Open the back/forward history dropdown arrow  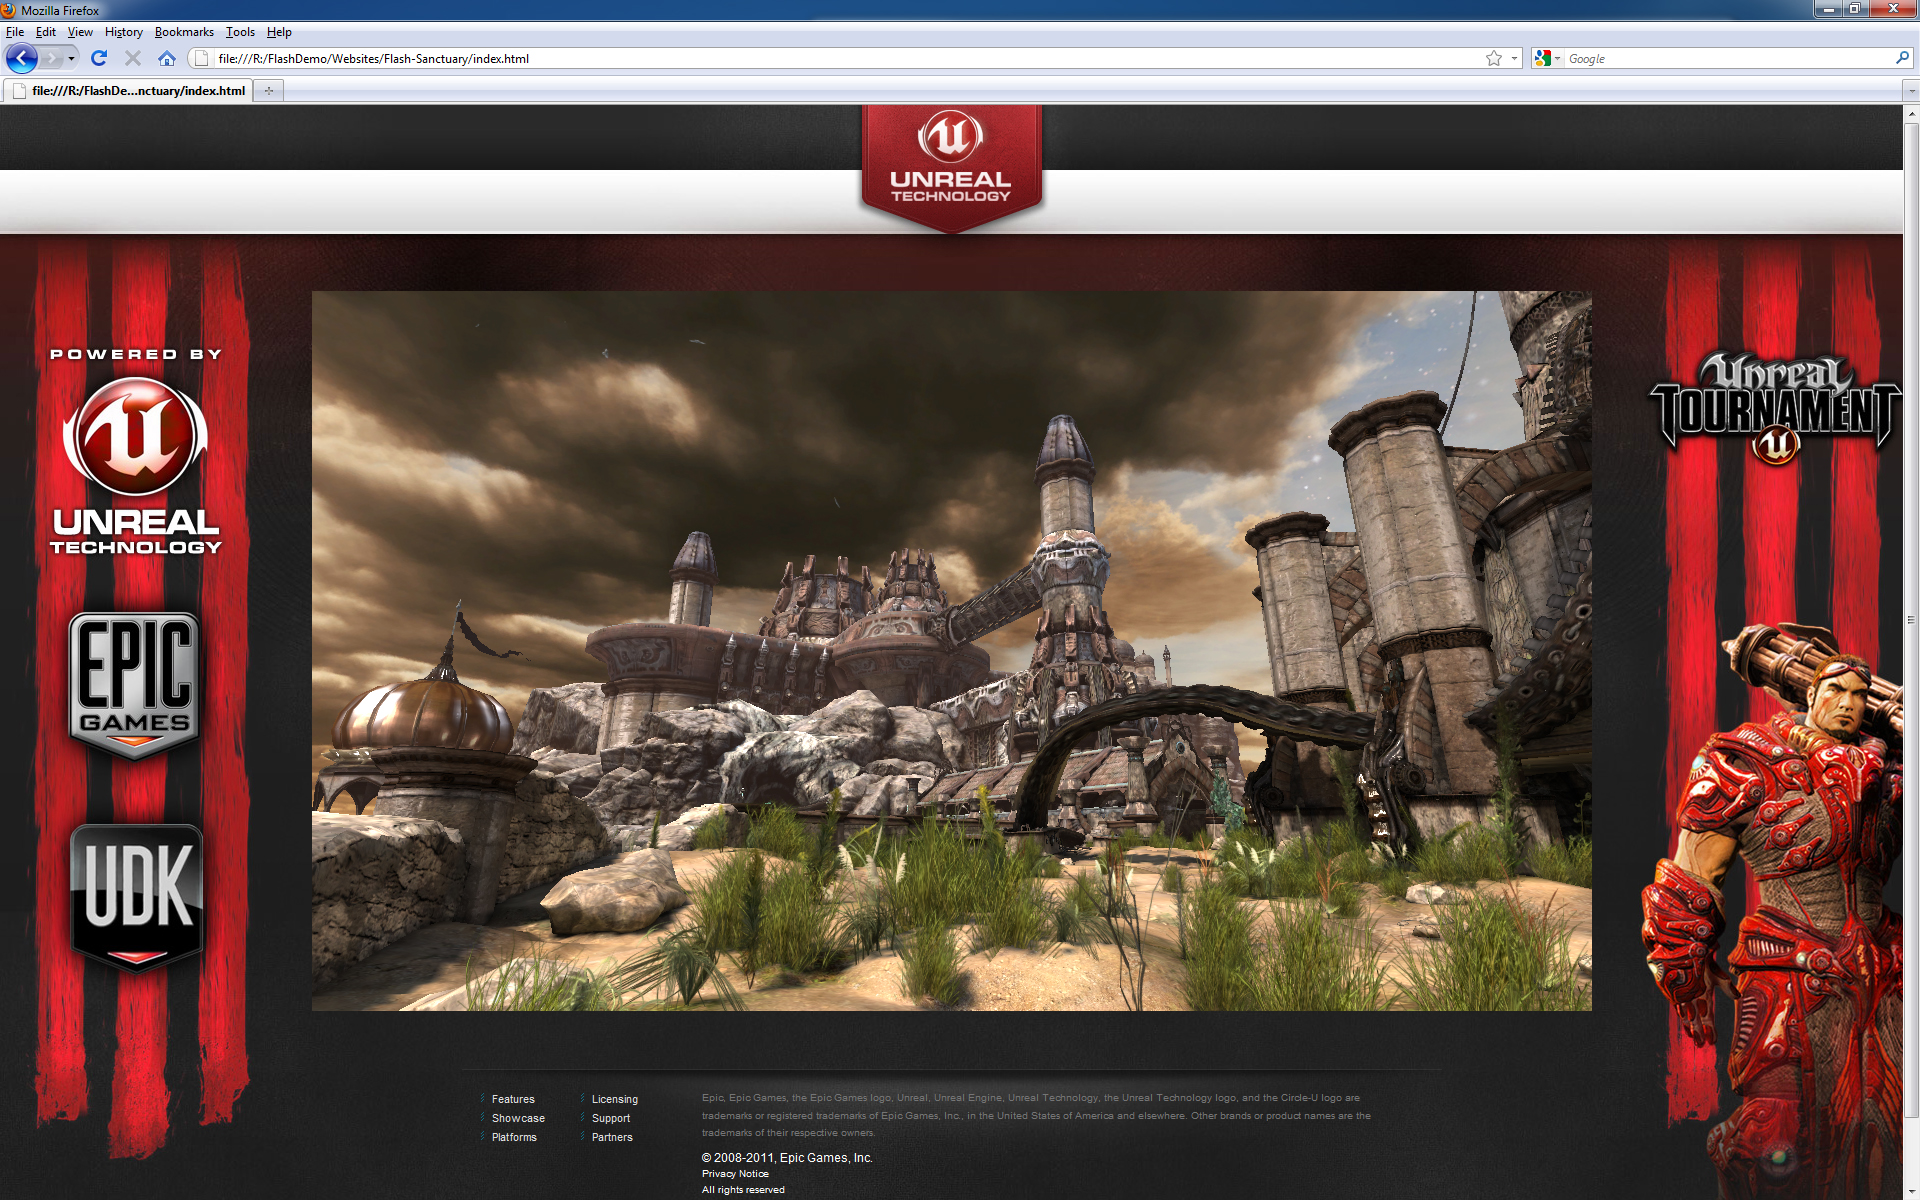click(x=72, y=58)
